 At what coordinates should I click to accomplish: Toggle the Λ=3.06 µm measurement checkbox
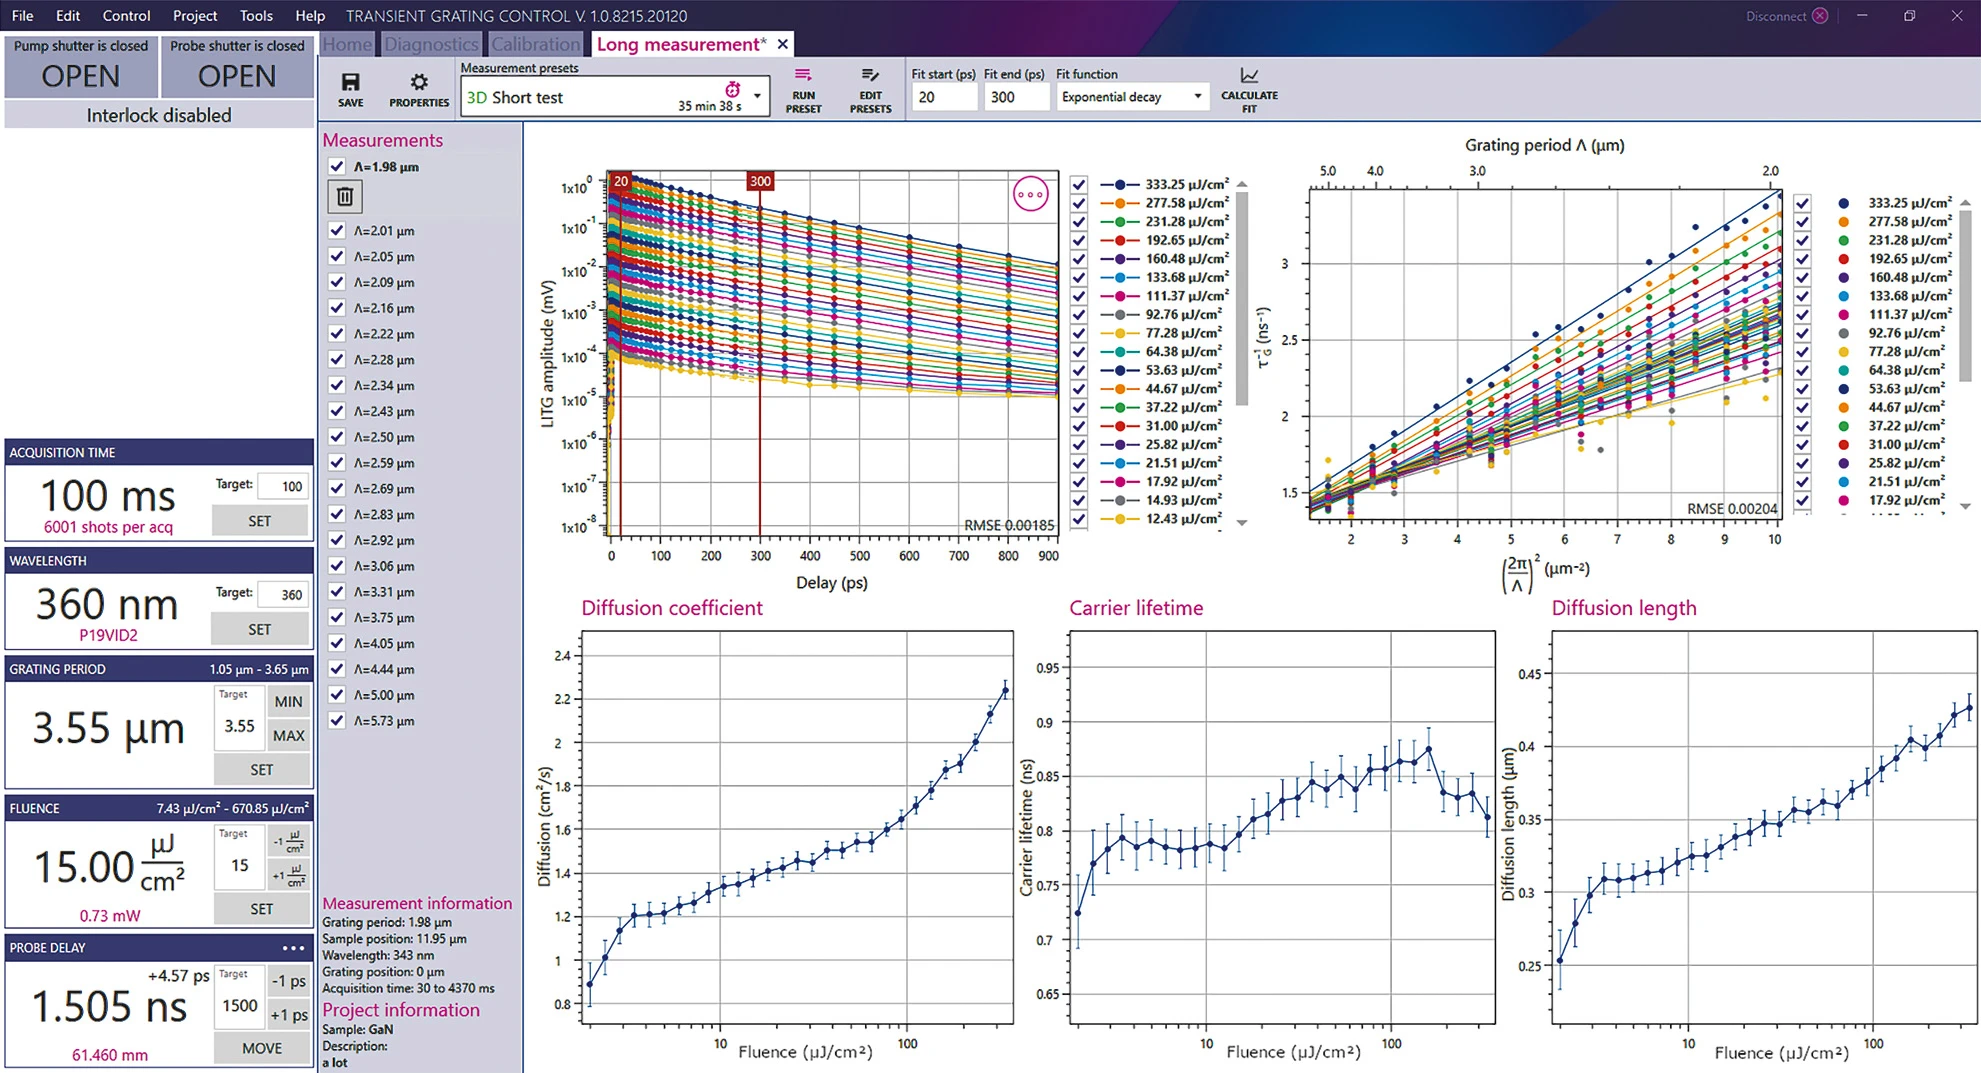pos(337,566)
